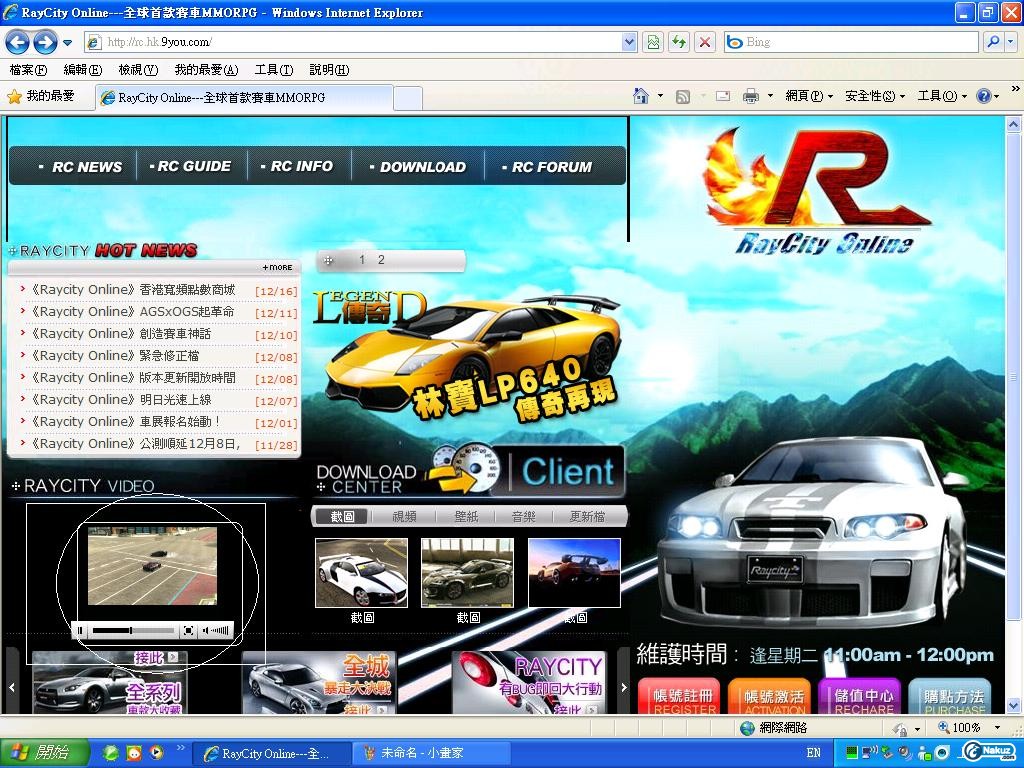Viewport: 1024px width, 768px height.
Task: Open the recent pages dropdown arrow
Action: coord(67,43)
